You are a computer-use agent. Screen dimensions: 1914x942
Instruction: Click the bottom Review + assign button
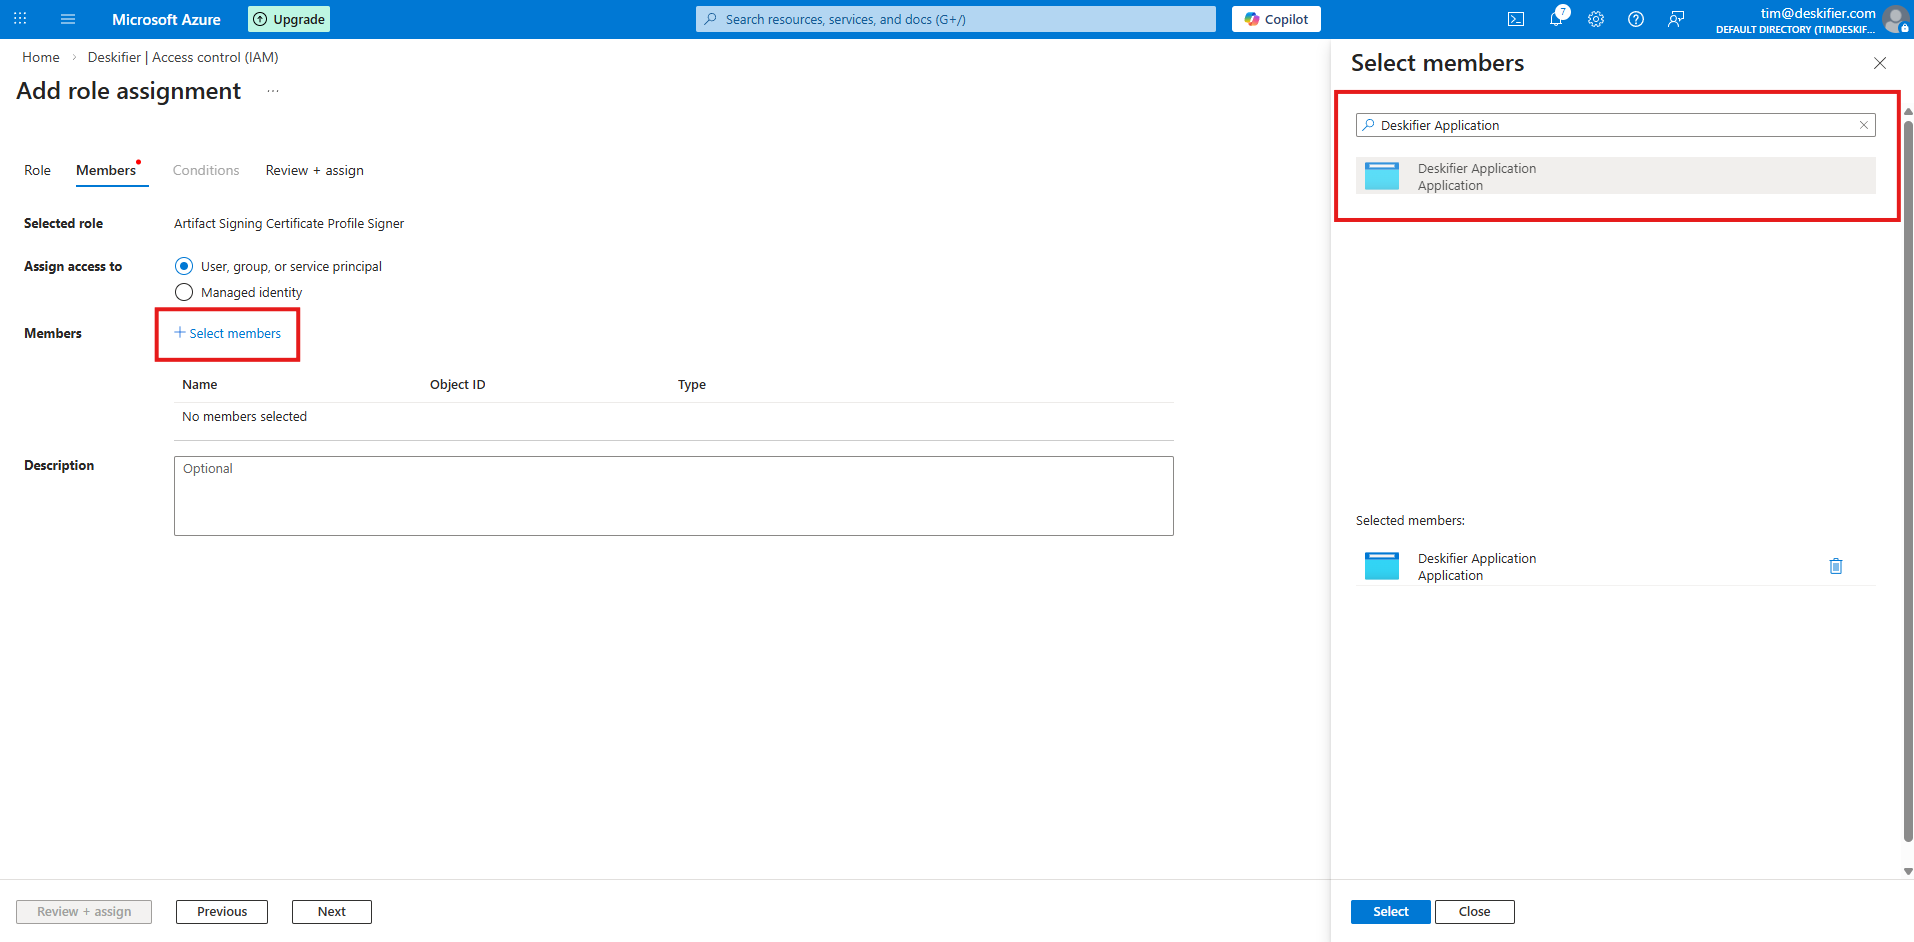(x=84, y=912)
